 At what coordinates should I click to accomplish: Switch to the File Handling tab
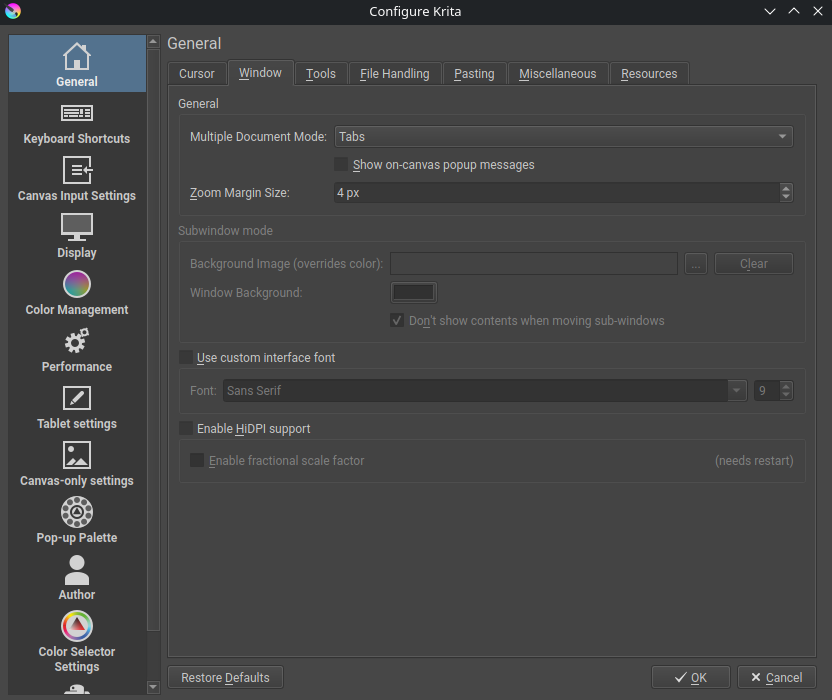click(394, 74)
